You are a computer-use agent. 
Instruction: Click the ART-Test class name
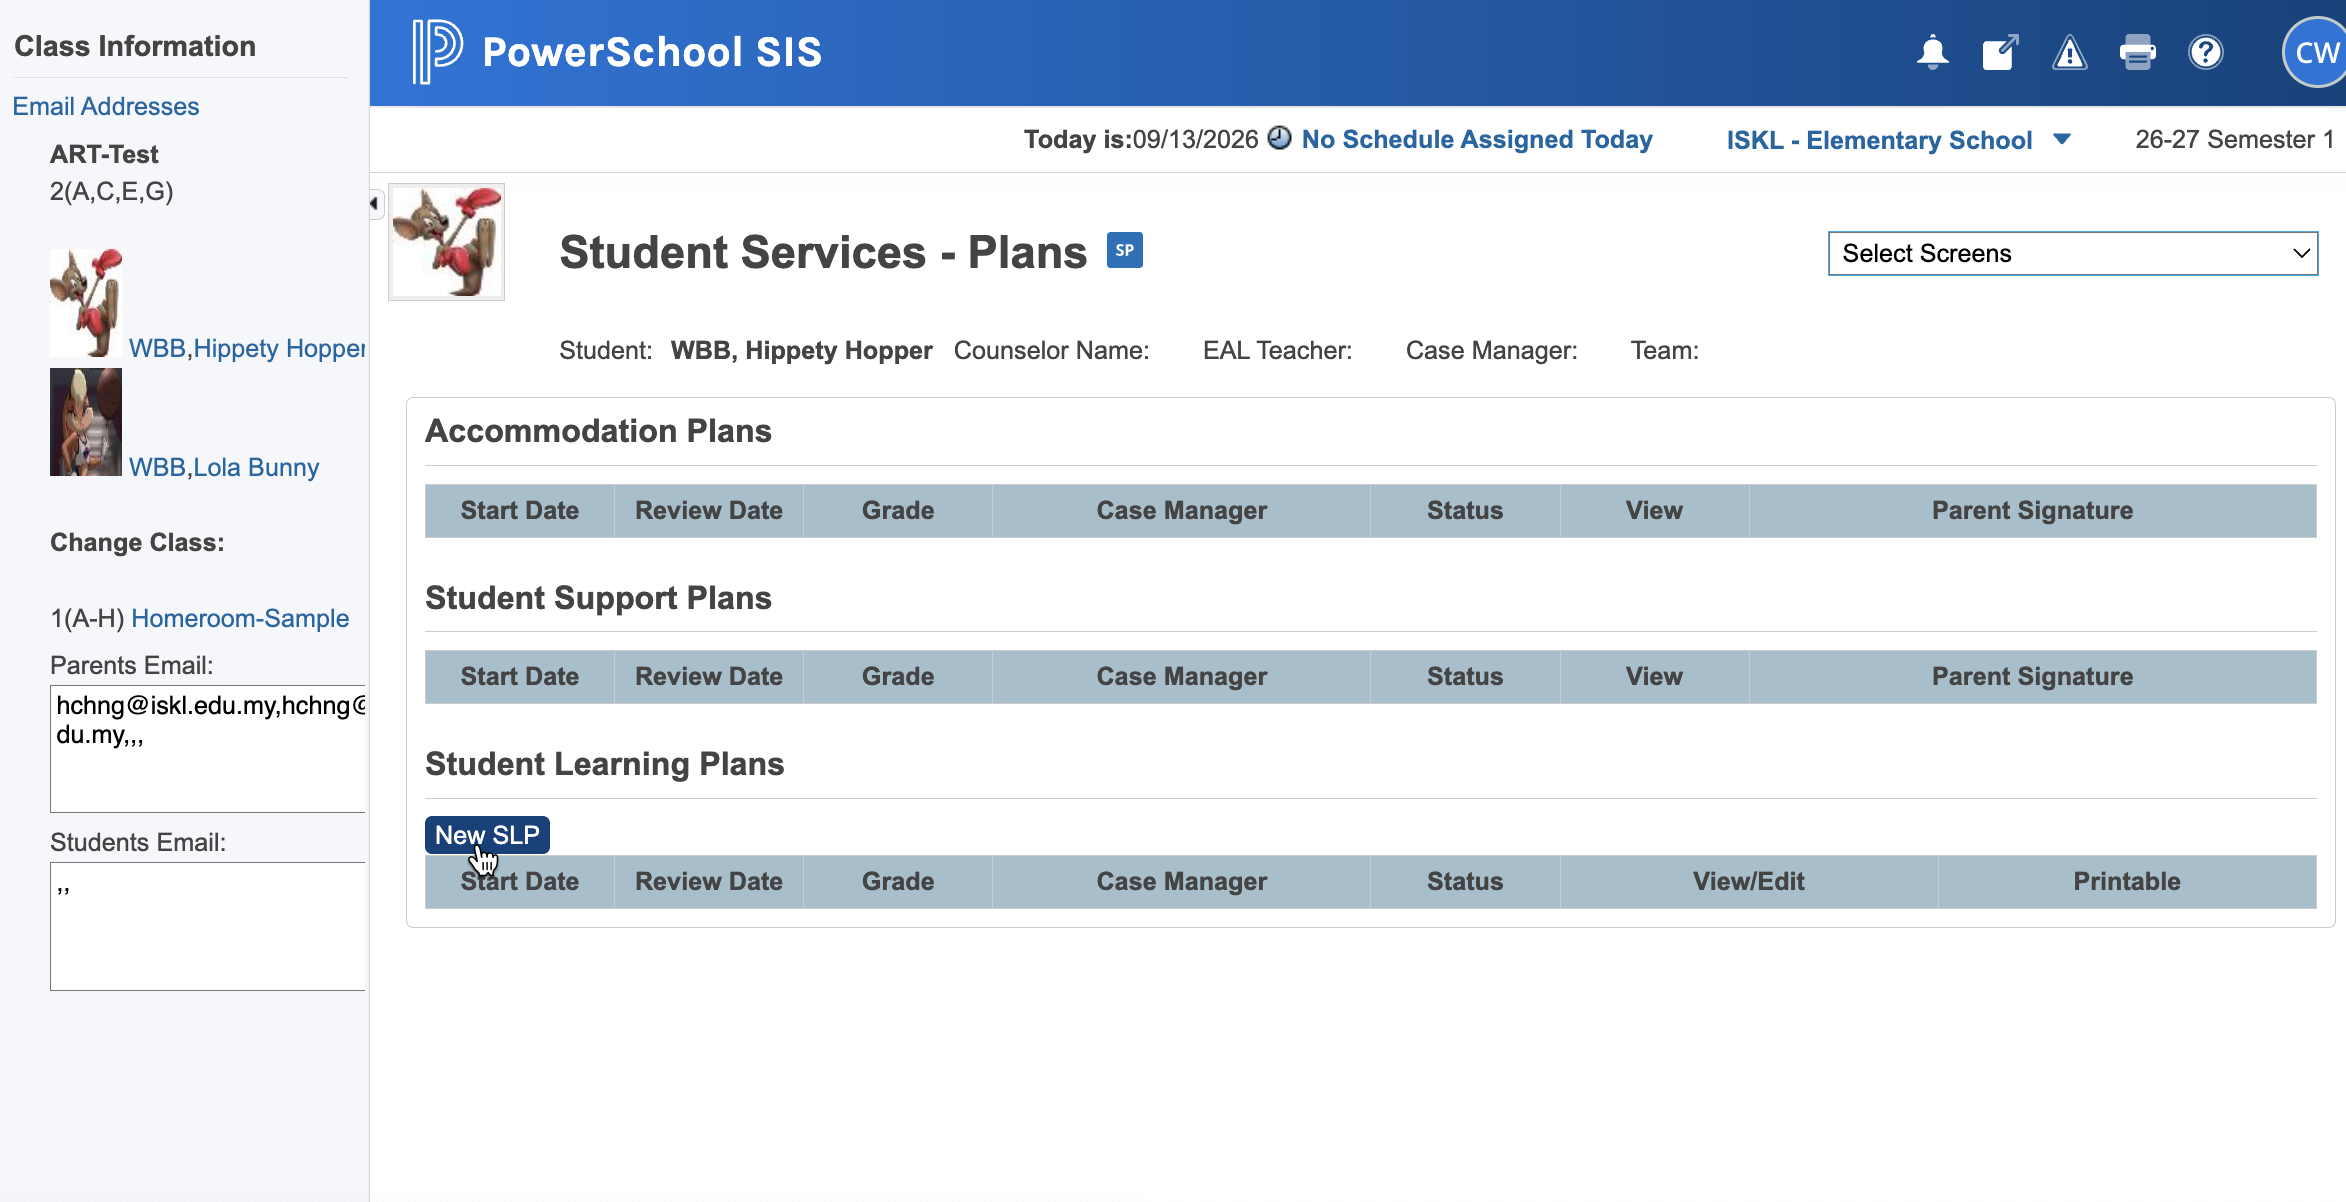tap(104, 154)
